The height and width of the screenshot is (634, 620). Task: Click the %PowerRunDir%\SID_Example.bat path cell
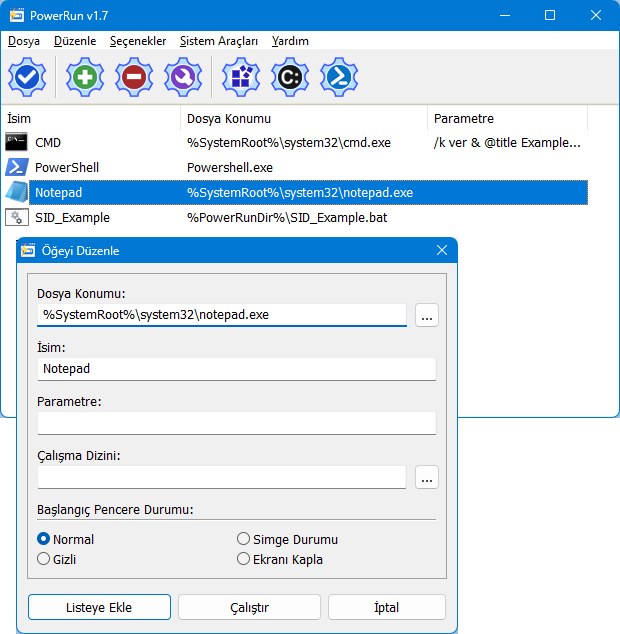(287, 218)
